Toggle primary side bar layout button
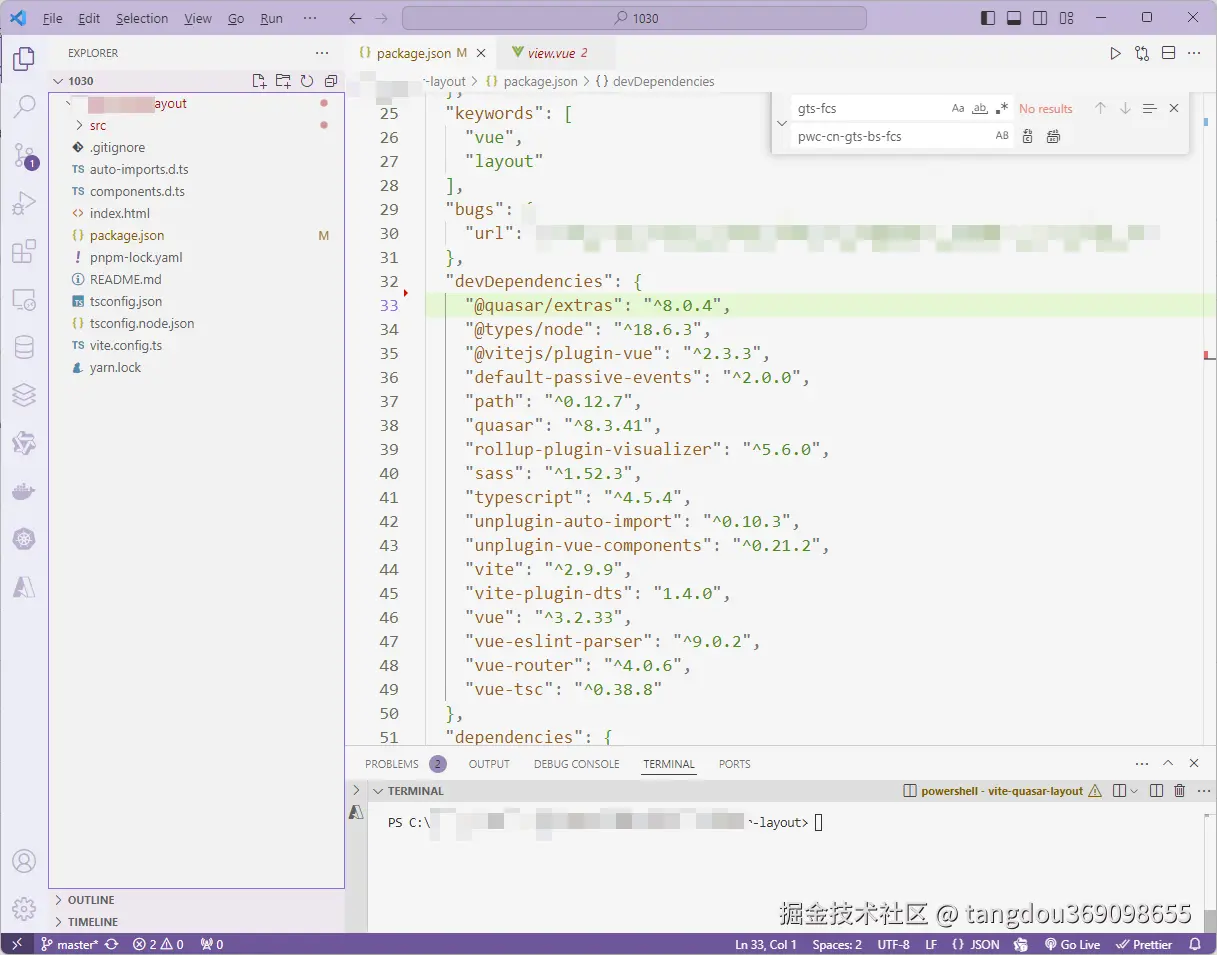The image size is (1217, 955). [988, 18]
